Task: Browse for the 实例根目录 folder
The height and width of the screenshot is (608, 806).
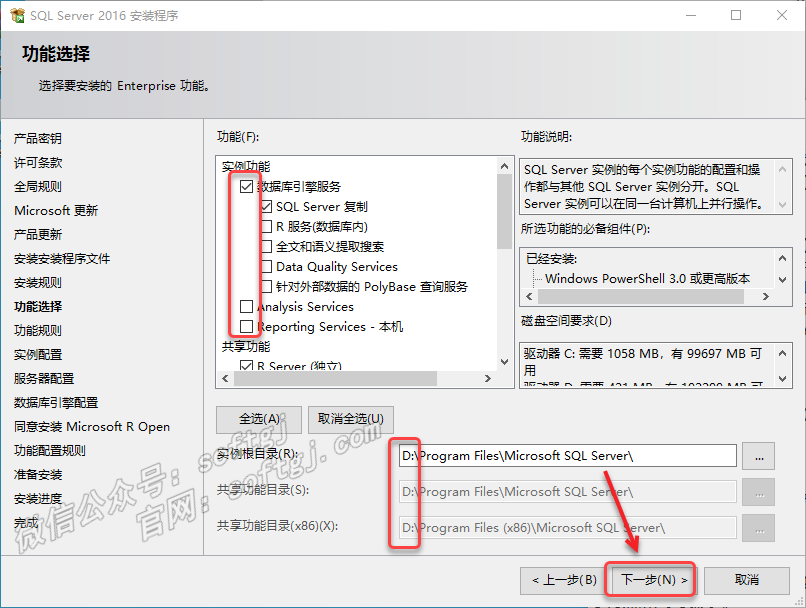Action: (x=759, y=456)
